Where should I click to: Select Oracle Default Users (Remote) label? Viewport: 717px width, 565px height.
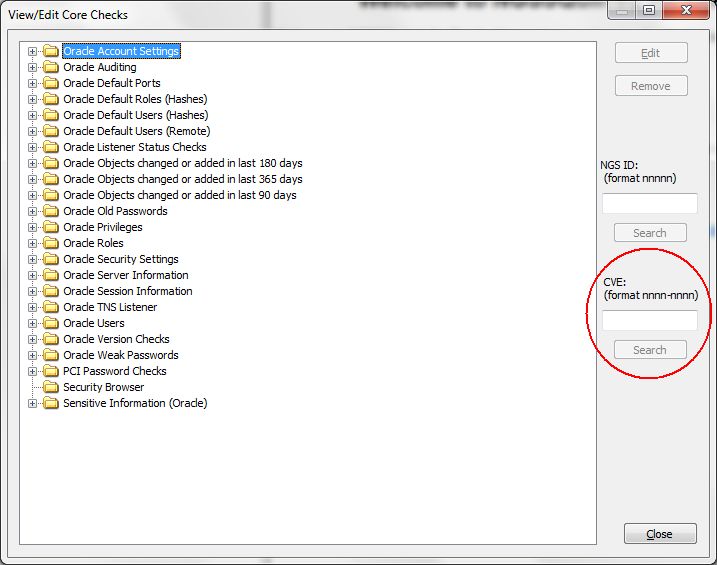coord(136,131)
